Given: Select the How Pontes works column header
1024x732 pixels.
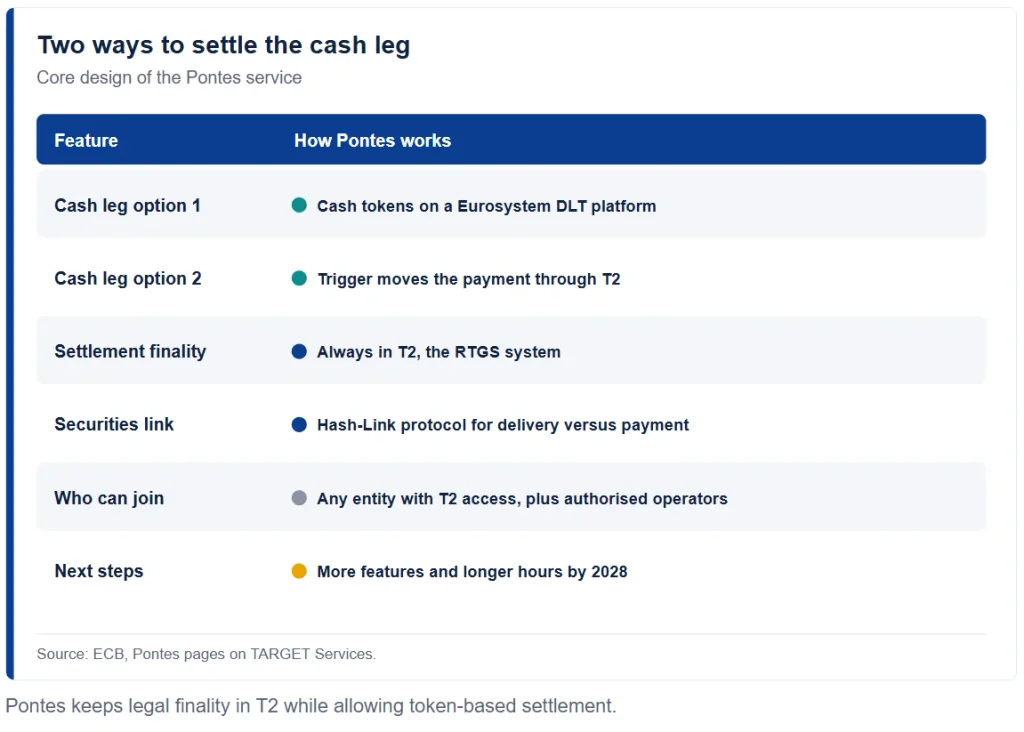Looking at the screenshot, I should point(372,140).
